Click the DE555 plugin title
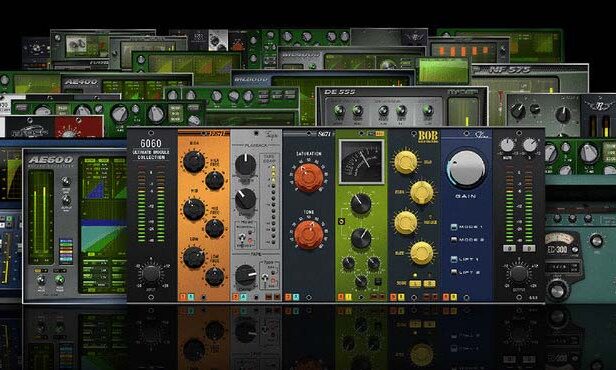The image size is (616, 370). pos(340,92)
